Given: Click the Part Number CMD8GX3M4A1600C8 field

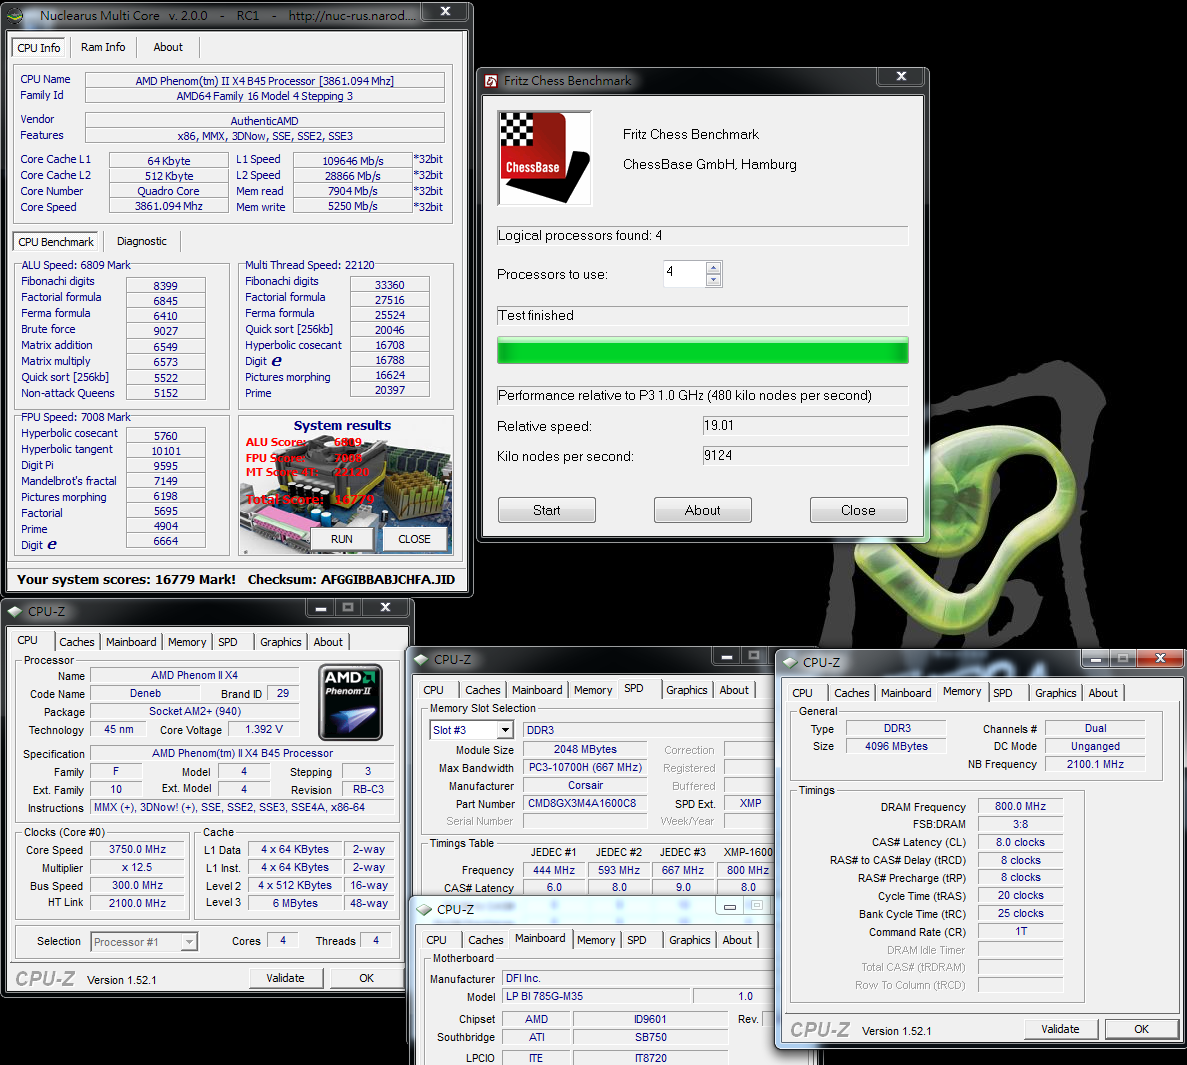Looking at the screenshot, I should click(x=585, y=803).
